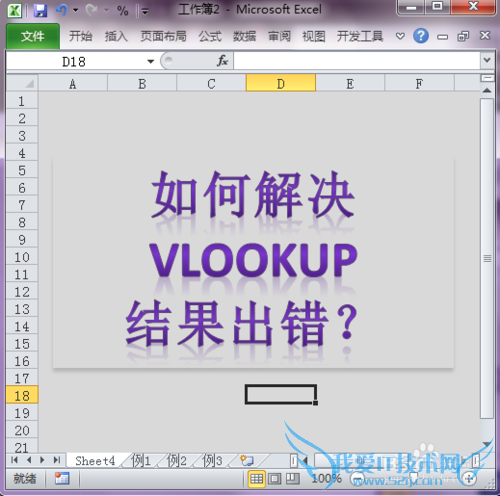Viewport: 500px width, 496px height.
Task: Minimize the workbook window inside Excel
Action: click(x=442, y=37)
